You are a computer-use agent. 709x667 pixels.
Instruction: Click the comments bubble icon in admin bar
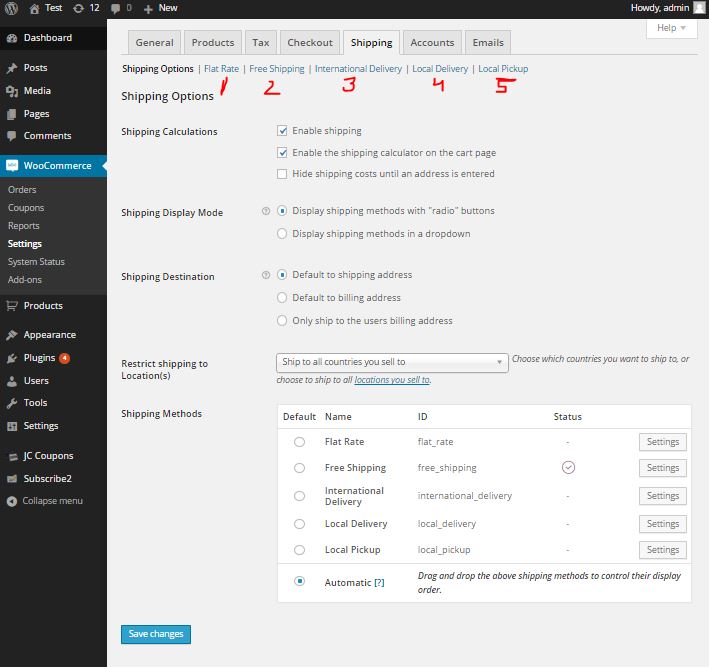point(116,8)
